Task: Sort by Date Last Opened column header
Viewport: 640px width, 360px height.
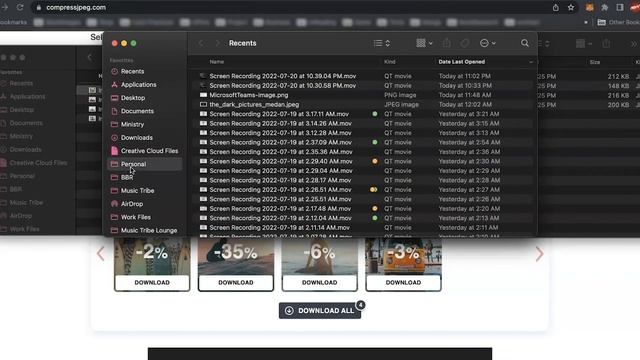Action: coord(462,62)
